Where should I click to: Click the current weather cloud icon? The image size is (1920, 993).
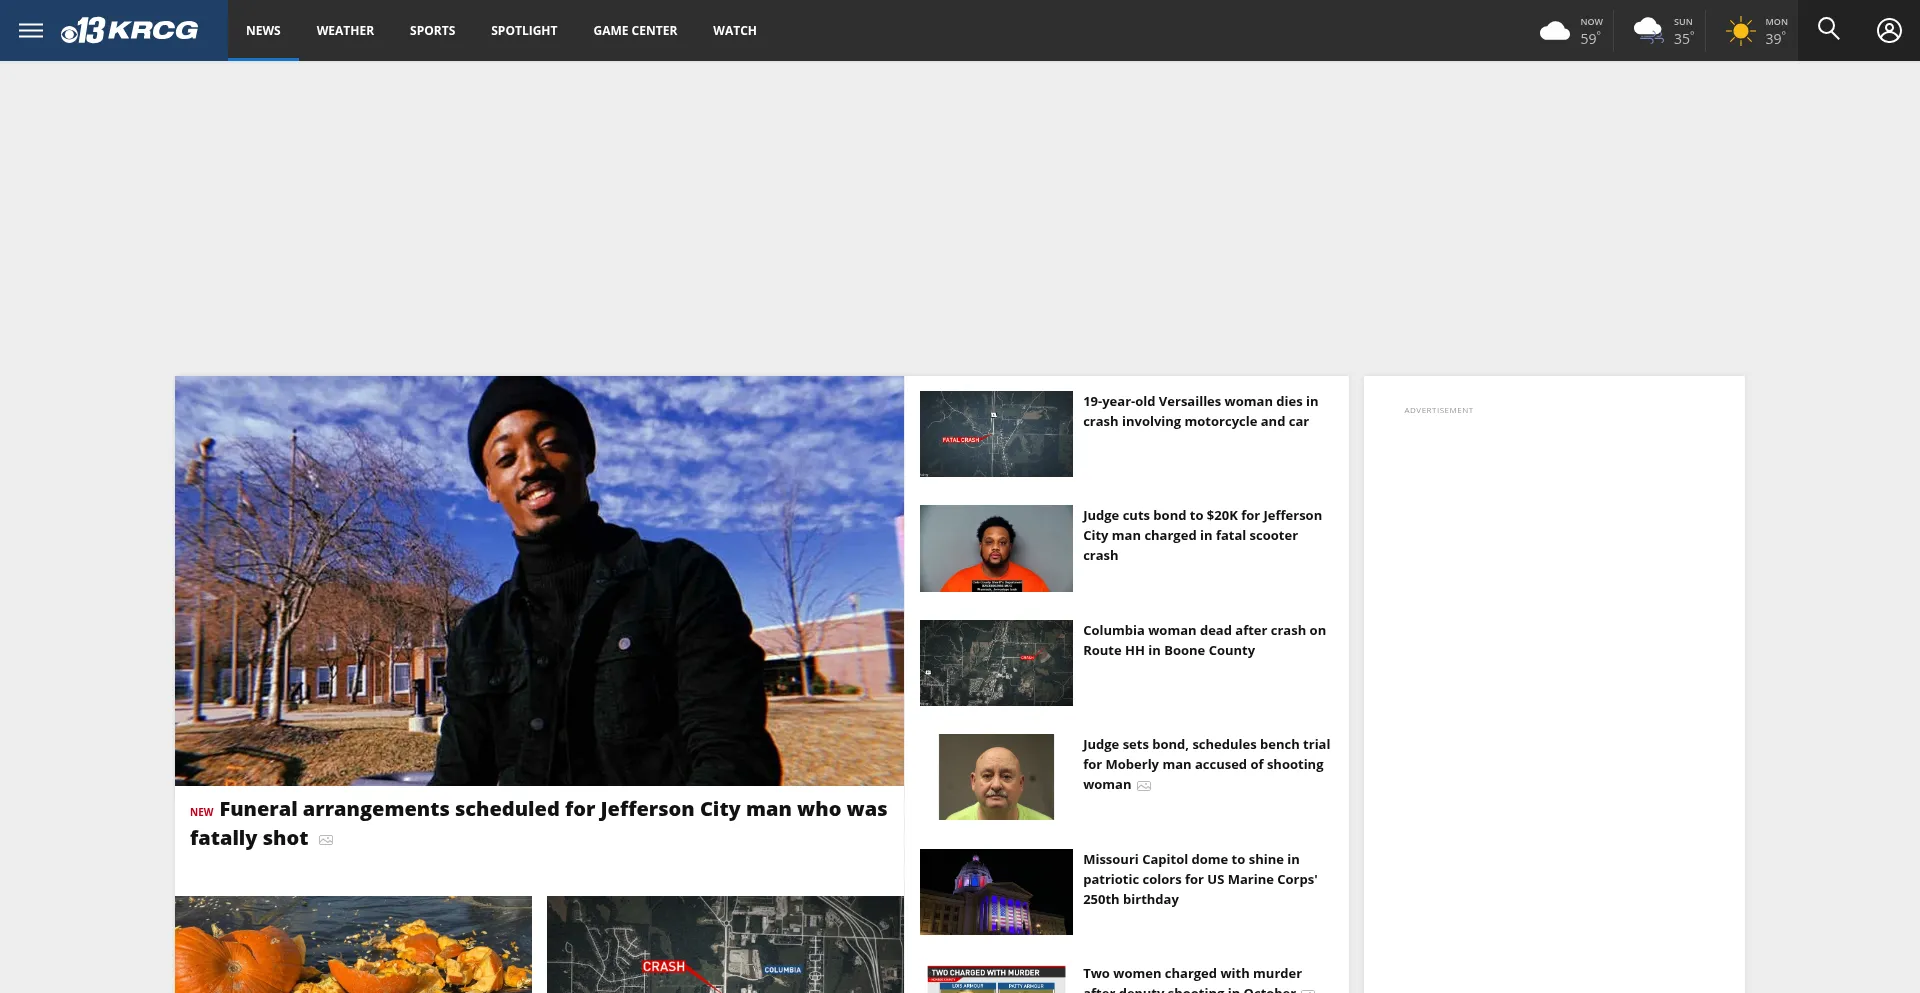tap(1554, 31)
